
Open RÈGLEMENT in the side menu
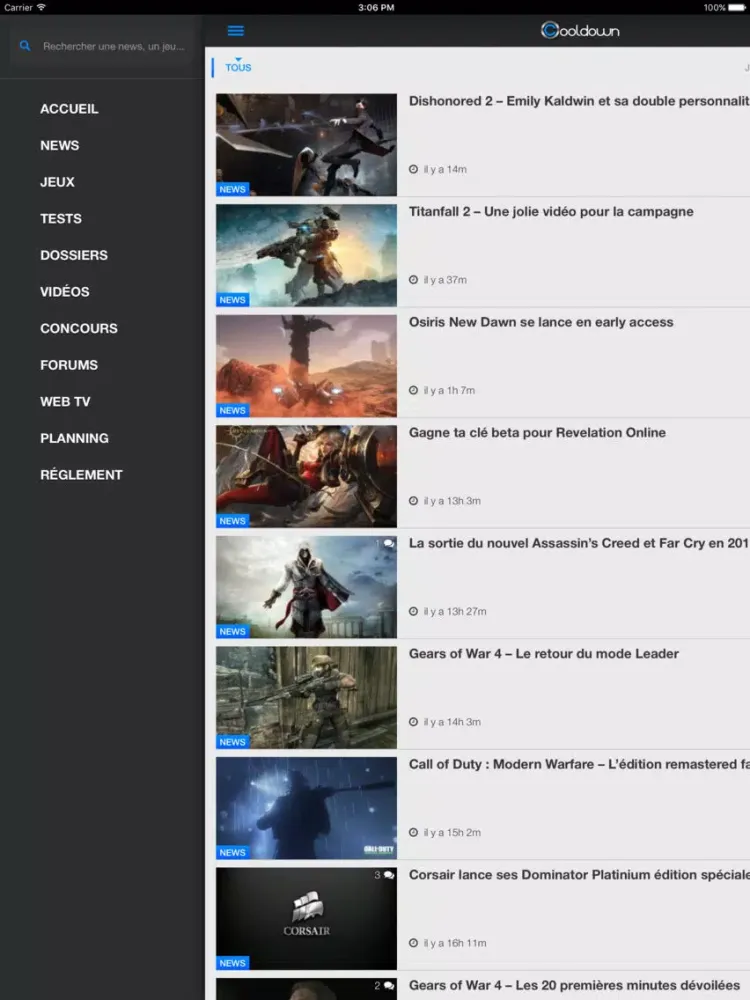point(81,474)
